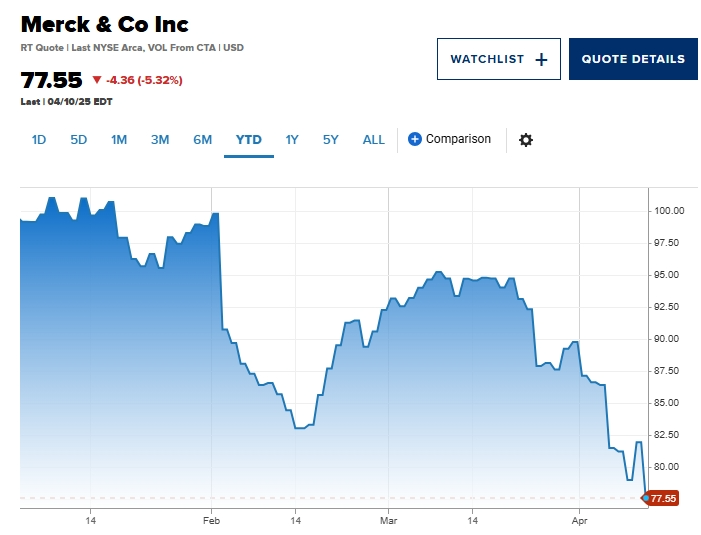Viewport: 701px width, 535px height.
Task: Switch chart to 5Y range
Action: tap(331, 140)
